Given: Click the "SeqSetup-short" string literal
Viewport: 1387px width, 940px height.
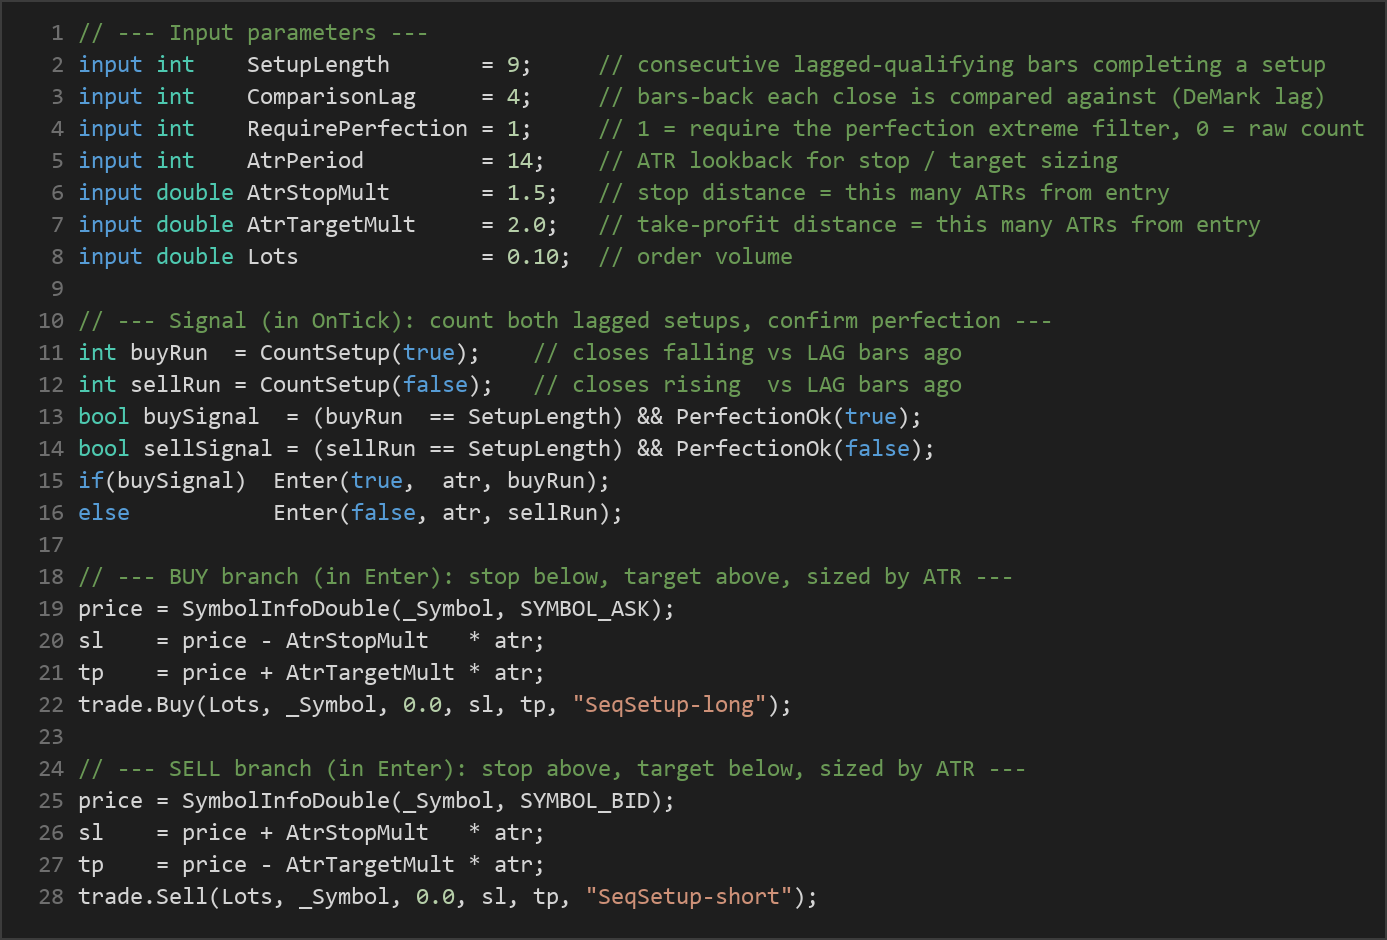Looking at the screenshot, I should pyautogui.click(x=689, y=897).
